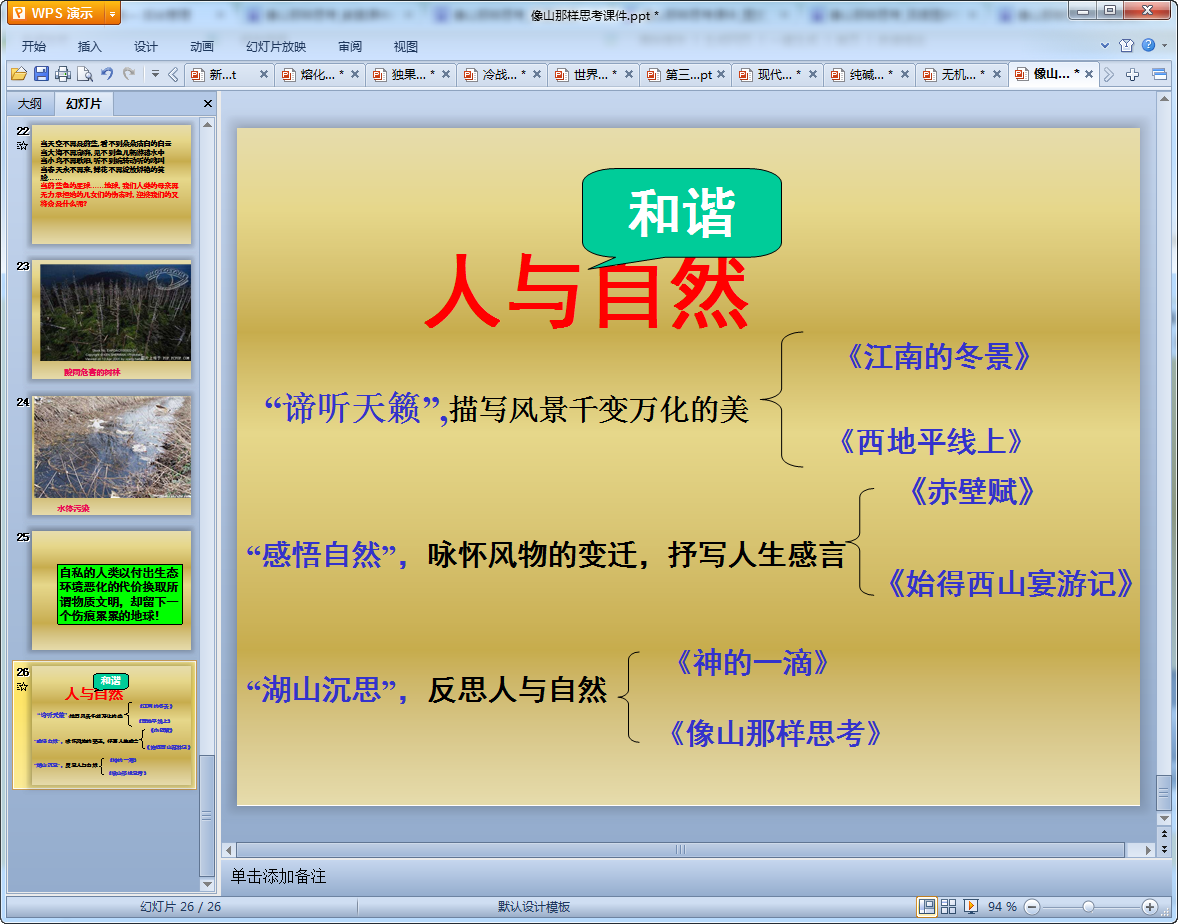This screenshot has width=1178, height=924.
Task: Click the zoom in plus button
Action: click(1149, 906)
